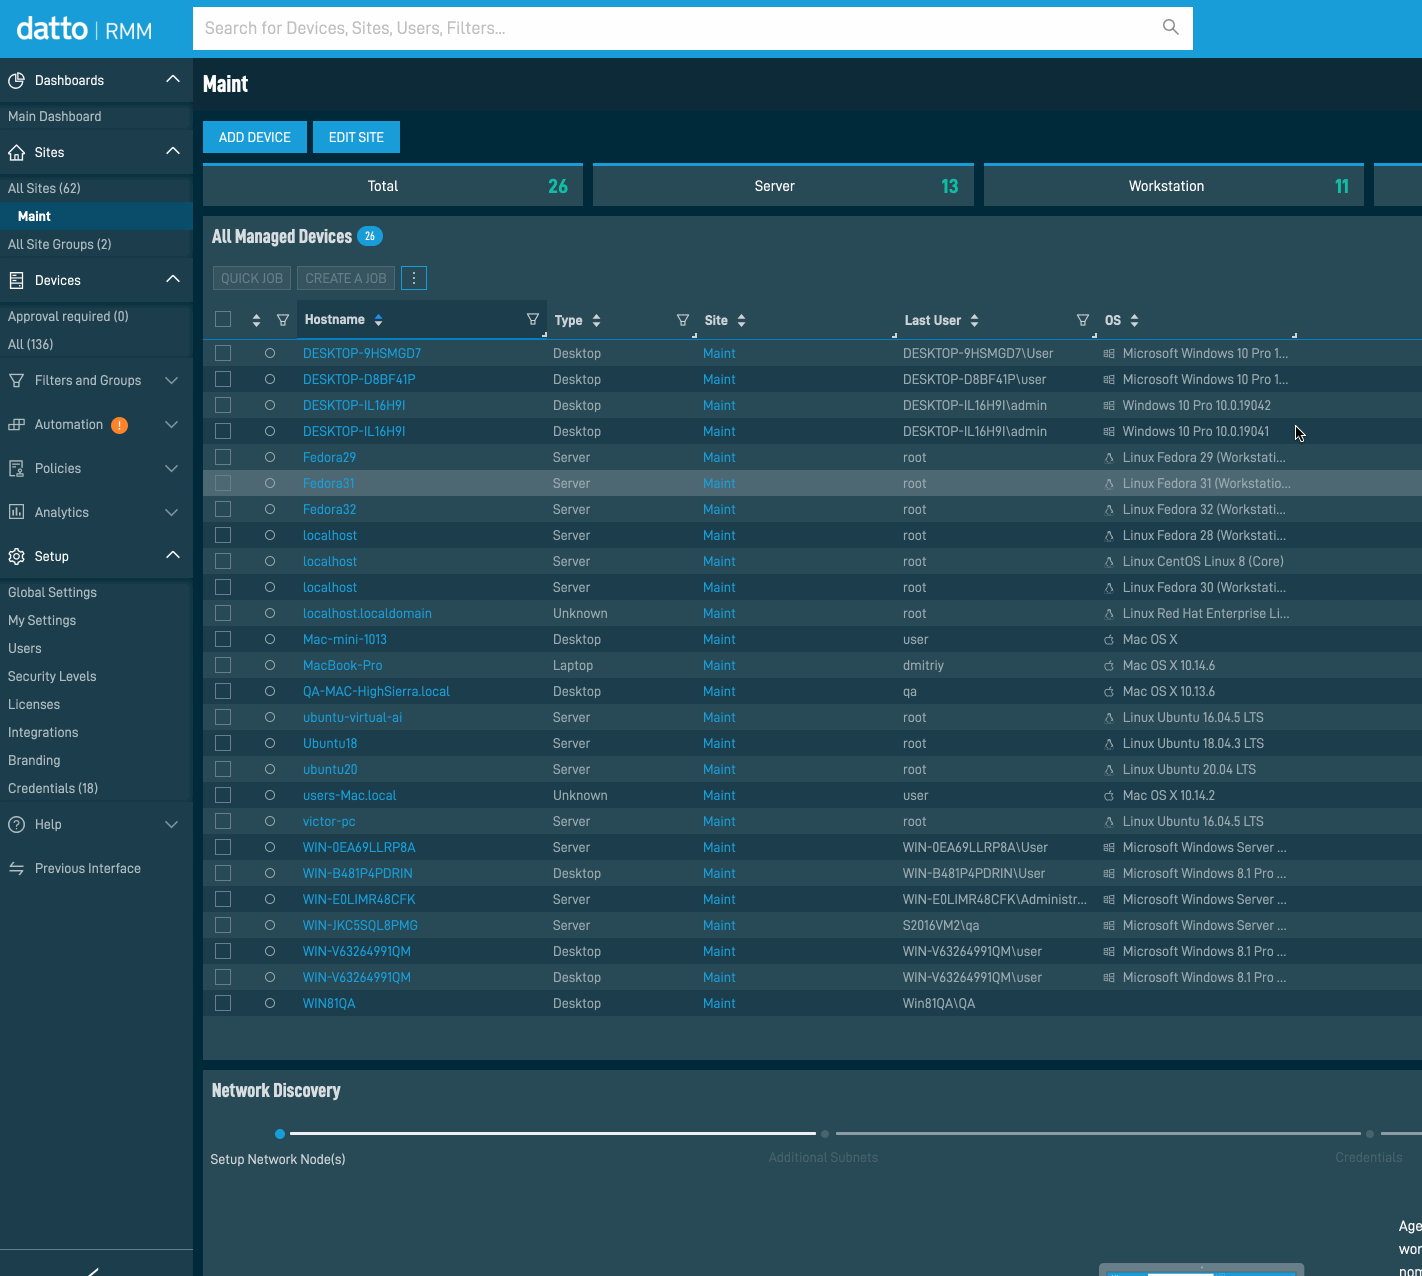Screen dimensions: 1422x1276
Task: Expand the Filters and Groups chevron
Action: click(x=172, y=381)
